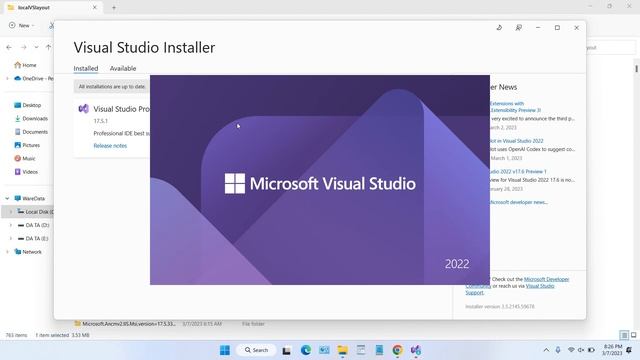Viewport: 640px width, 360px height.
Task: Go forward in File Explorer
Action: coord(24,47)
